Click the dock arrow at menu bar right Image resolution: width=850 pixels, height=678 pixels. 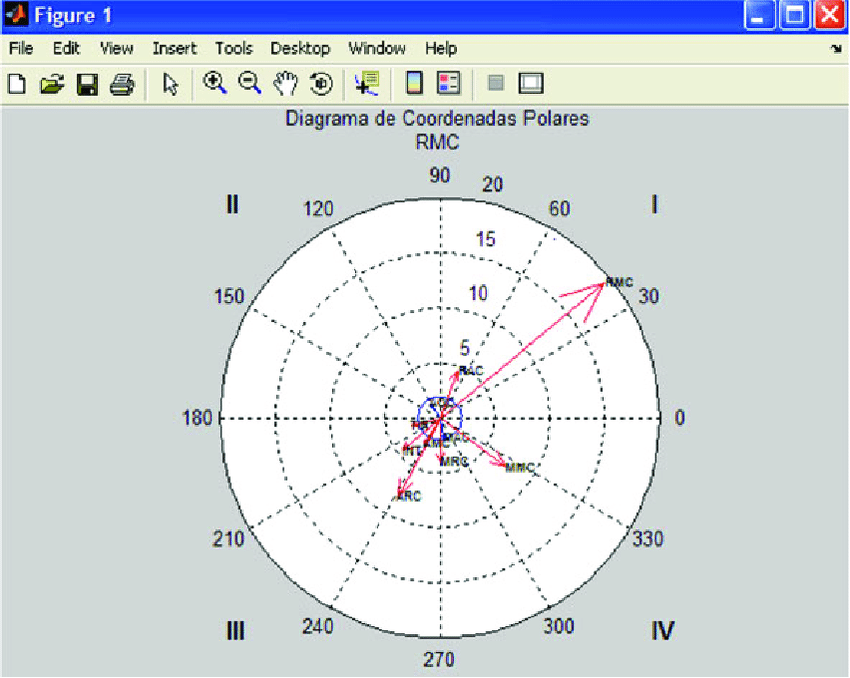(836, 48)
